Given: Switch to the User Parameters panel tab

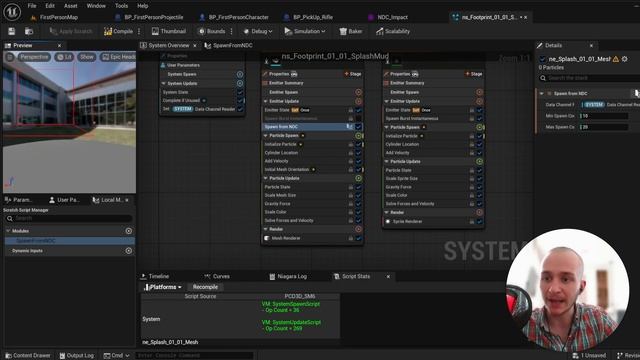Looking at the screenshot, I should pos(64,200).
